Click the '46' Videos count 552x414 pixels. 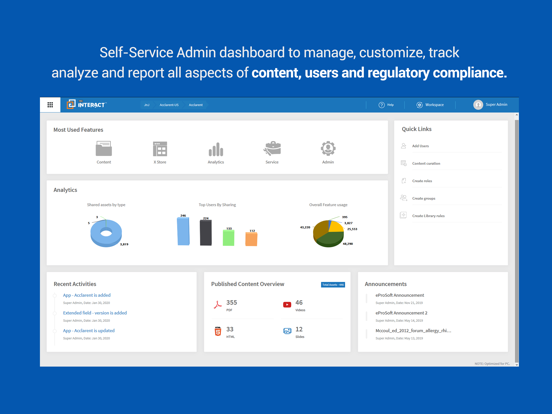tap(299, 303)
